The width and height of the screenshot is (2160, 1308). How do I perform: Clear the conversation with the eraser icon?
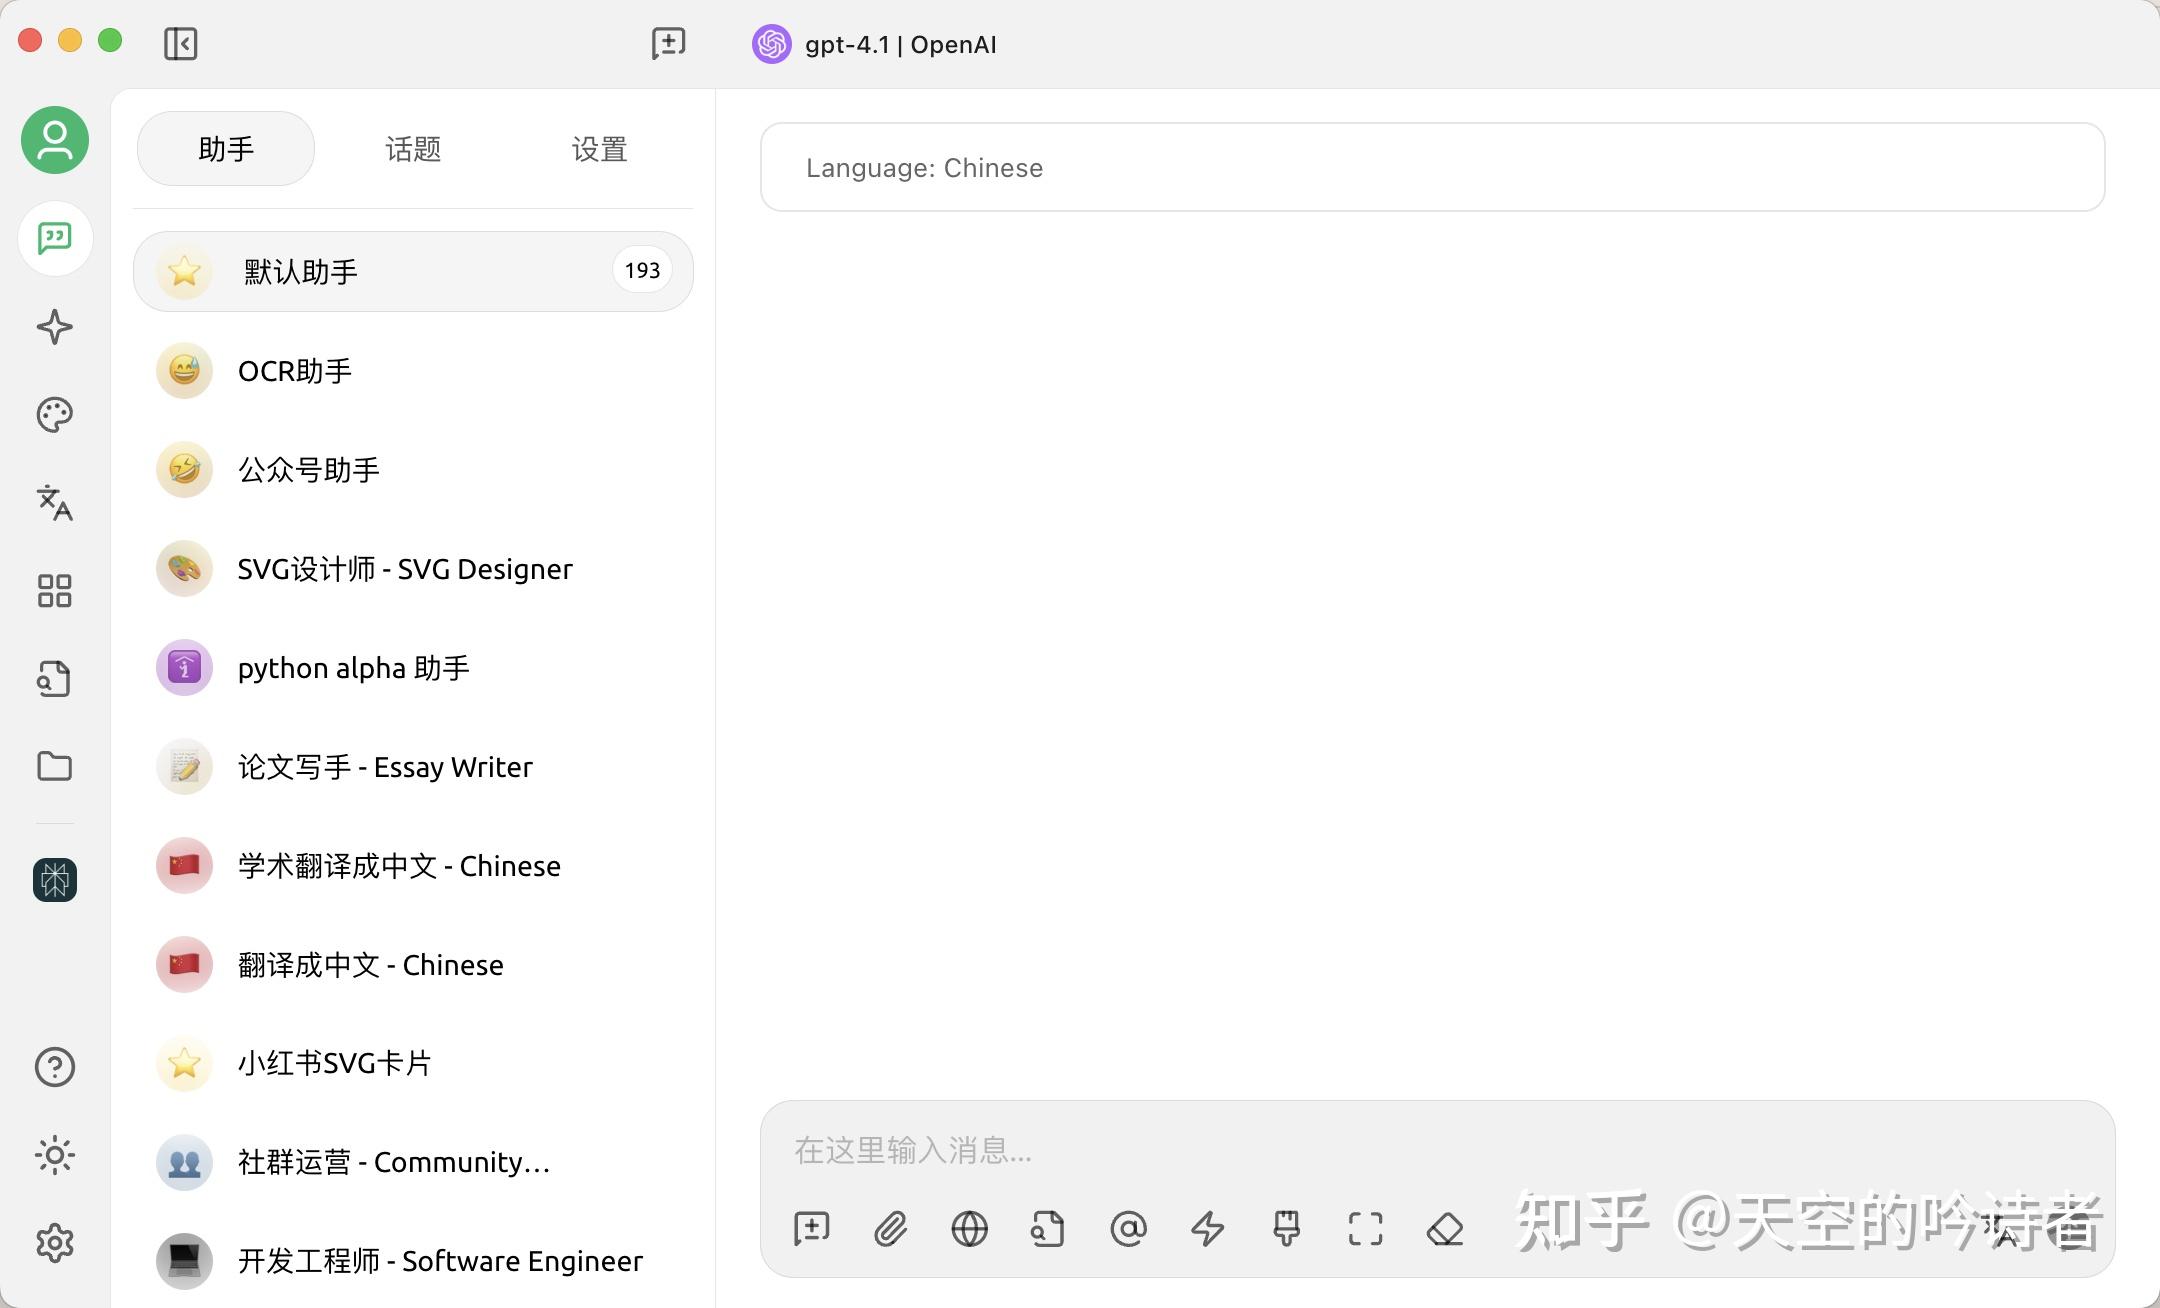click(1443, 1229)
